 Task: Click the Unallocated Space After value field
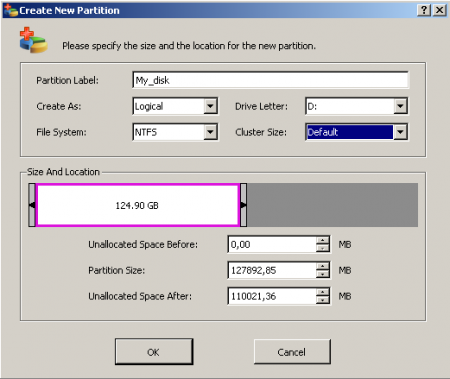click(x=272, y=296)
